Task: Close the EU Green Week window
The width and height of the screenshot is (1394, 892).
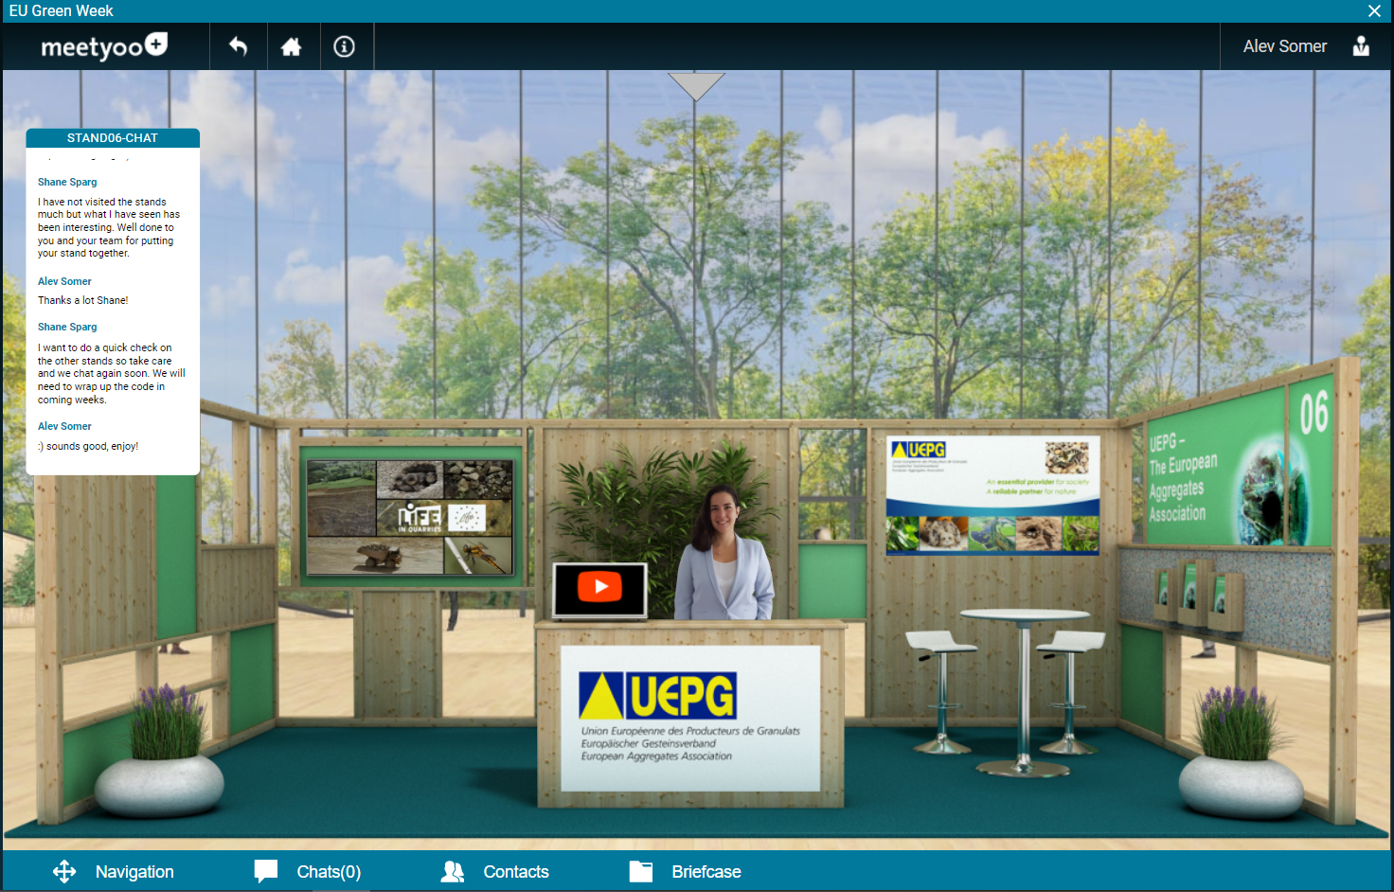Action: [1374, 11]
